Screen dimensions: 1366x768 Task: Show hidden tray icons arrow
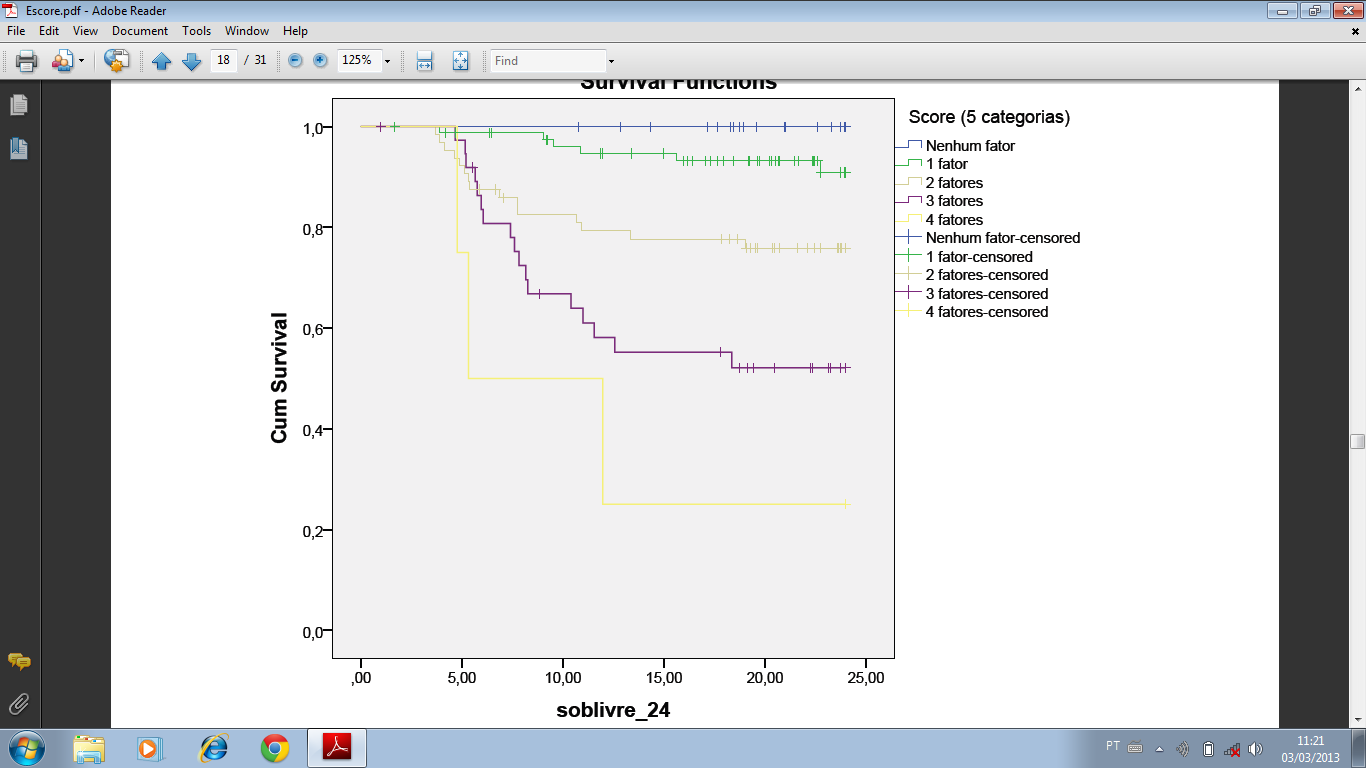click(1160, 748)
